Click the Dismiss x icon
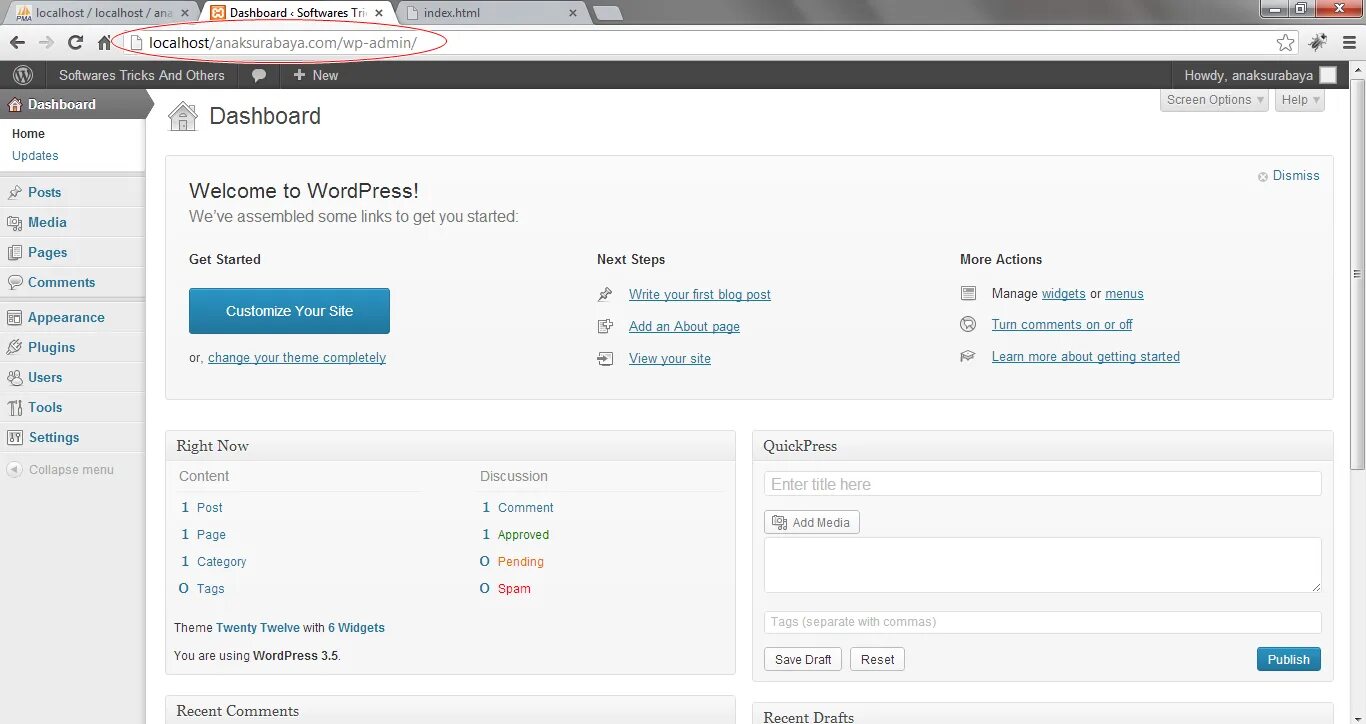 click(1263, 176)
